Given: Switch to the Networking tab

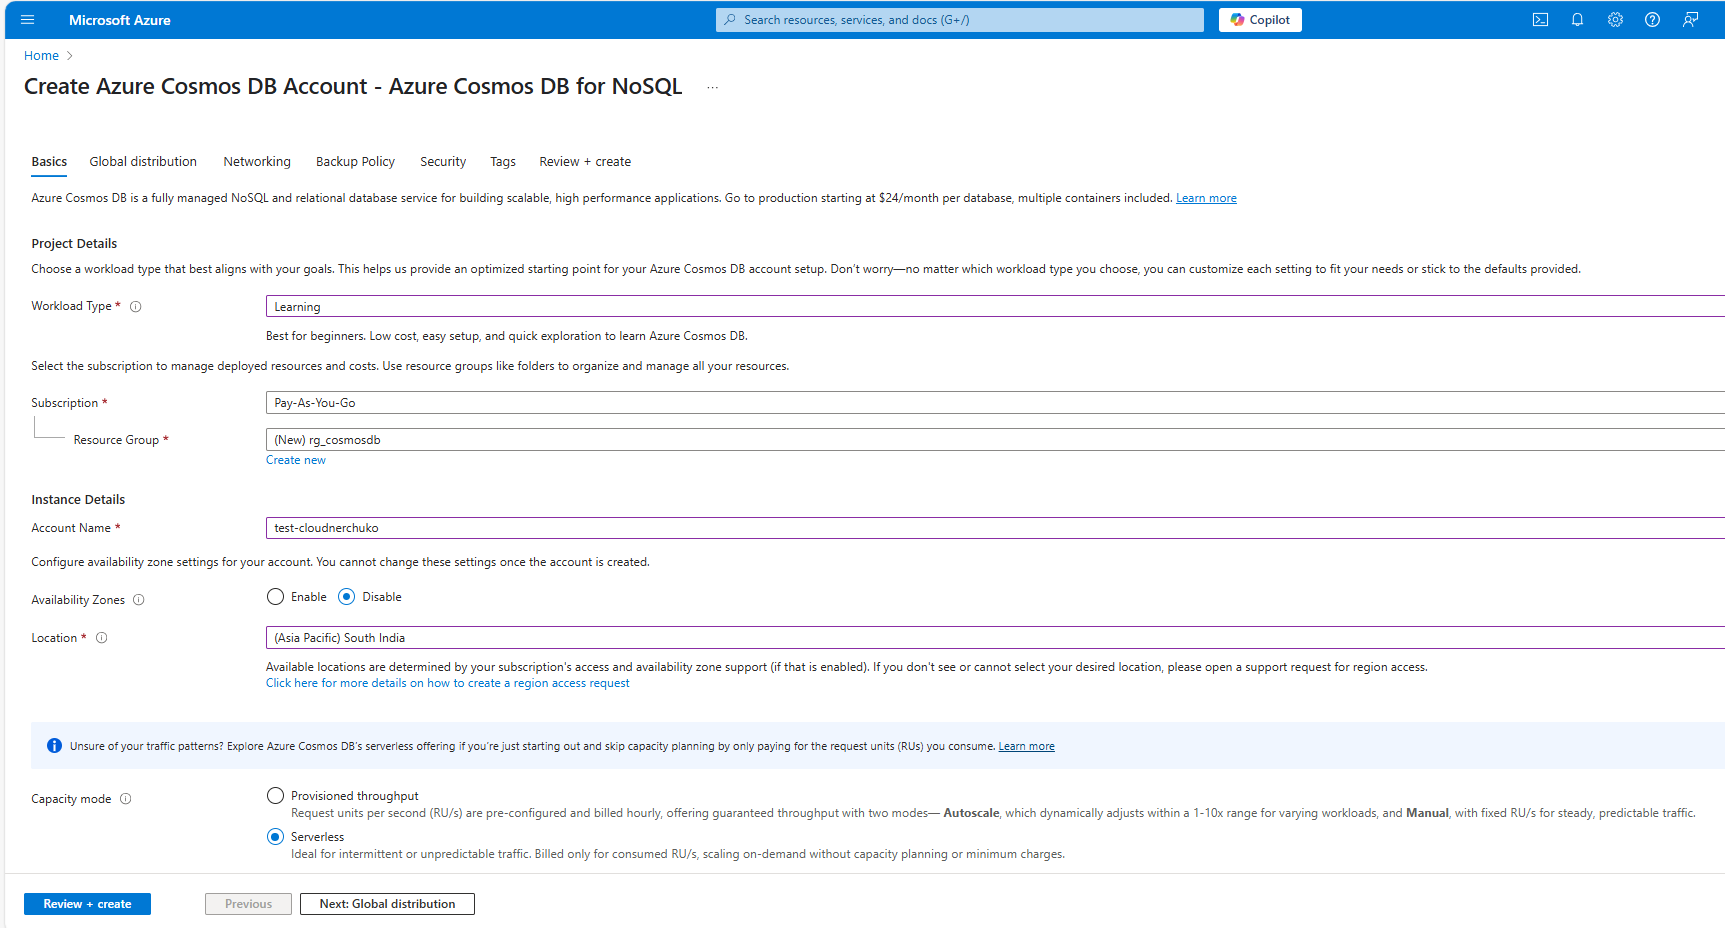Looking at the screenshot, I should point(257,162).
